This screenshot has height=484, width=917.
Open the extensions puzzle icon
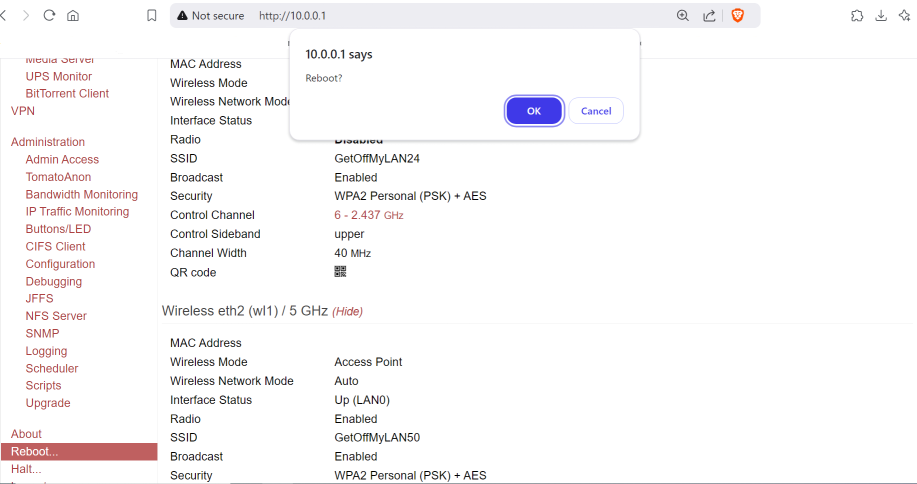point(857,16)
